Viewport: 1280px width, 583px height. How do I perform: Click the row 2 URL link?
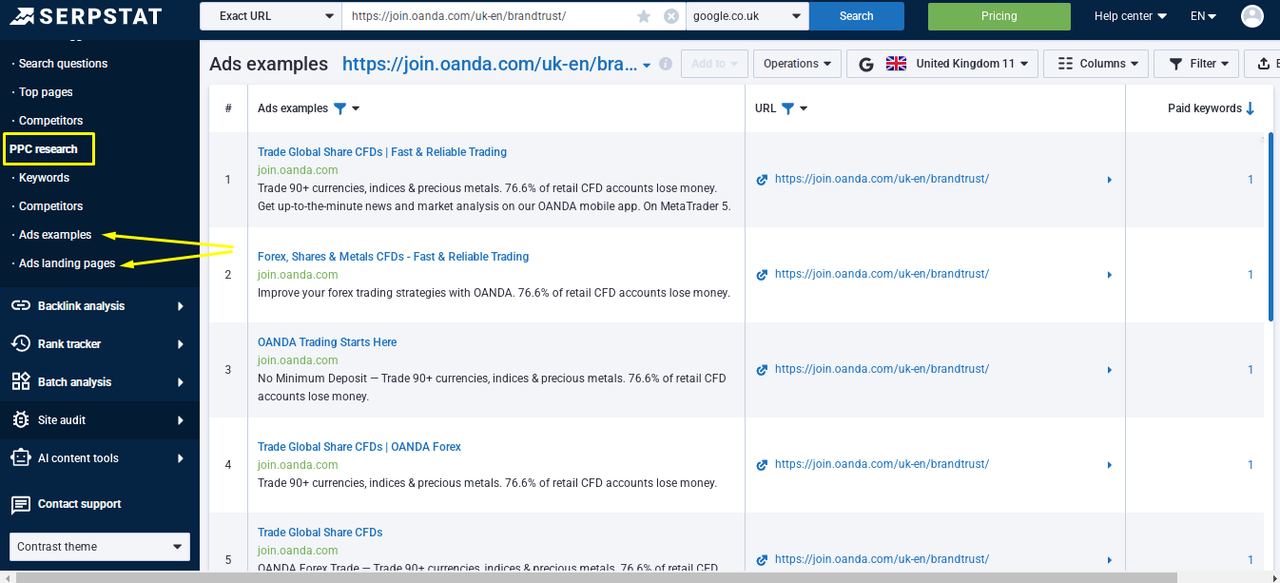click(x=882, y=274)
